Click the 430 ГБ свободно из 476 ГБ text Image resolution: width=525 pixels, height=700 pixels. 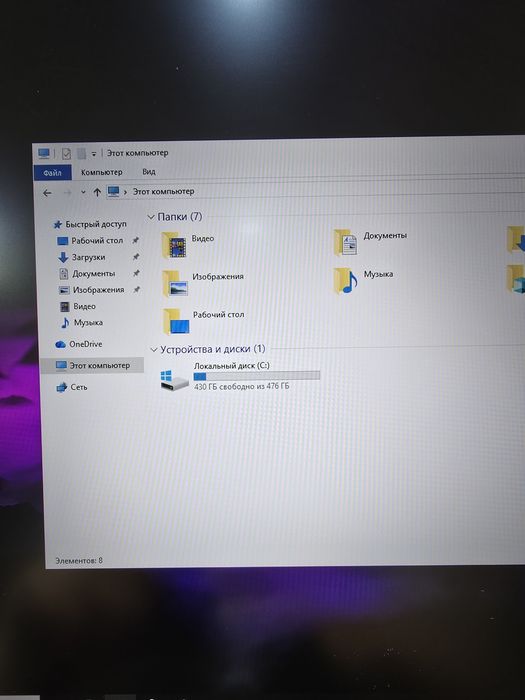(x=242, y=386)
